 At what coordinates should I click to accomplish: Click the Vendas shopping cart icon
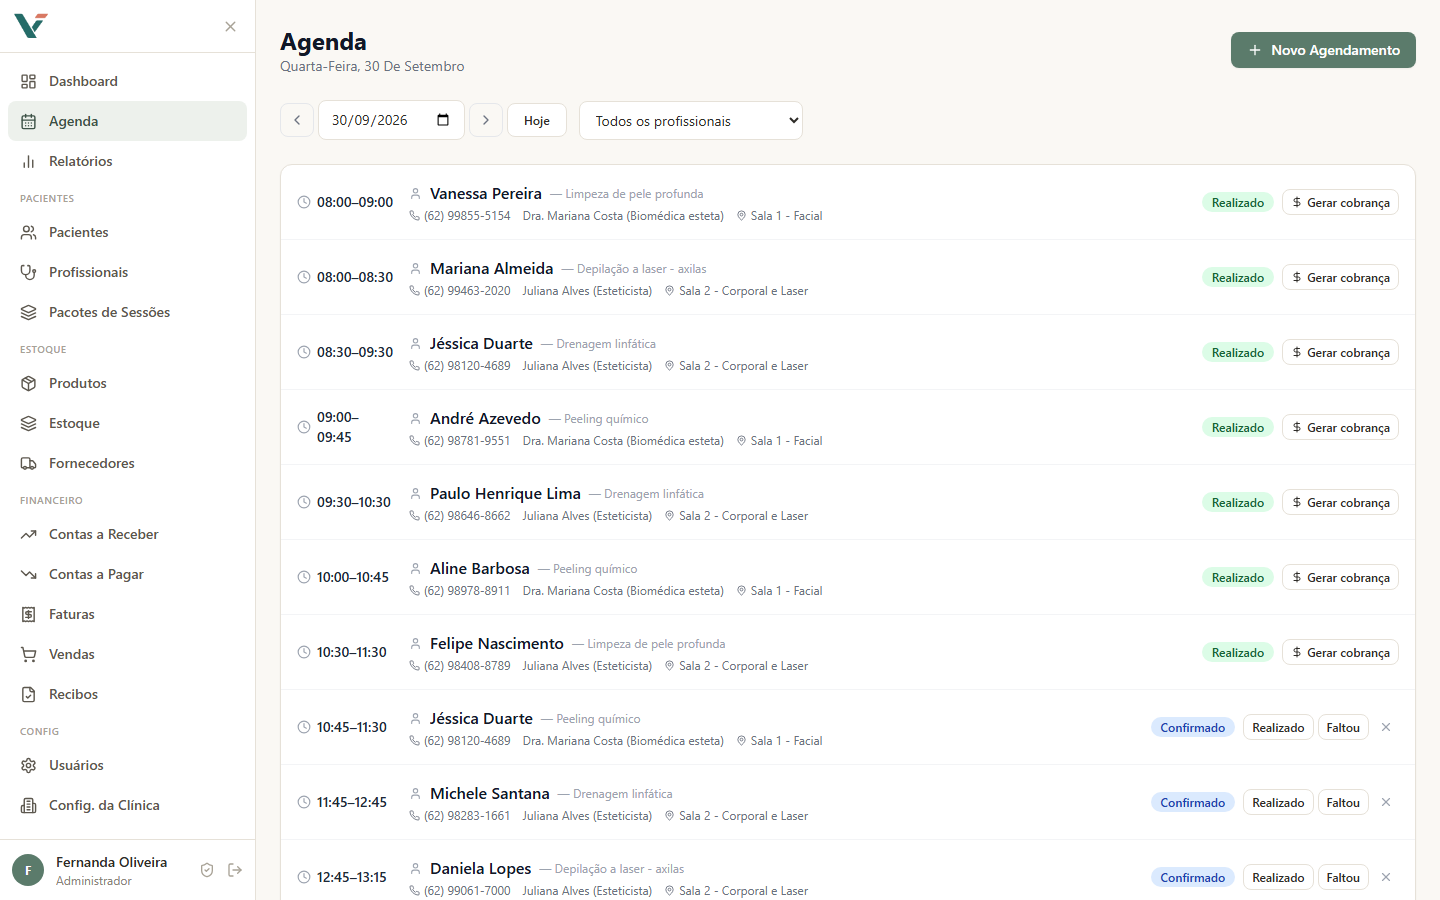pyautogui.click(x=29, y=654)
